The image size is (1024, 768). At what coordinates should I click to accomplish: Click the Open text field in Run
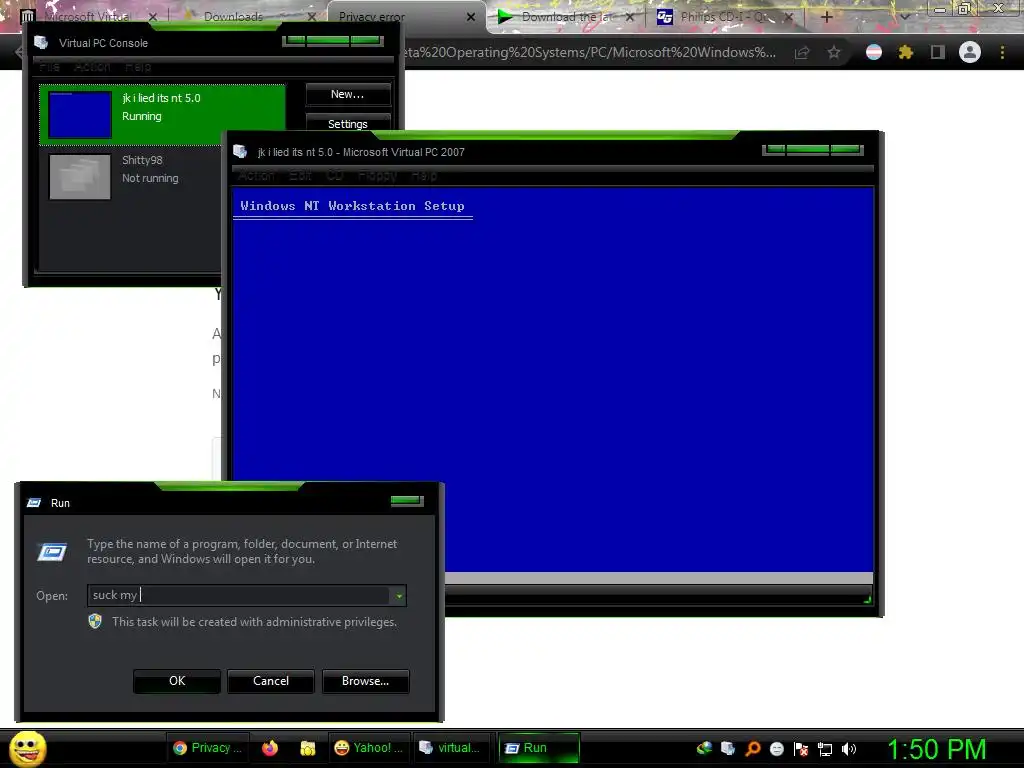point(238,595)
